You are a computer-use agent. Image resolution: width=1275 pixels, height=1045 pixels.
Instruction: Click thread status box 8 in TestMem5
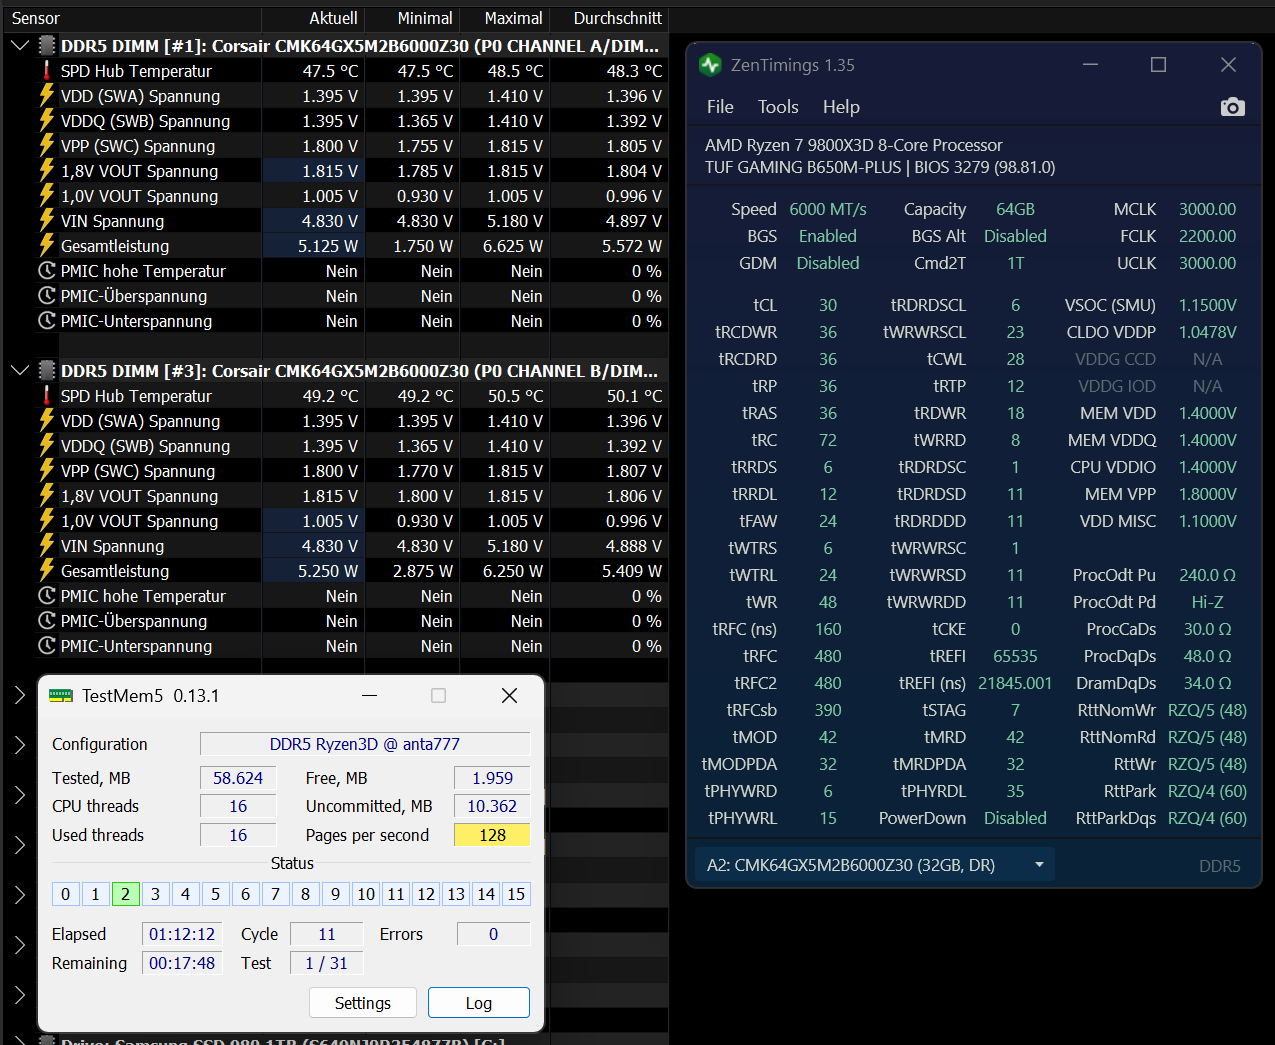coord(305,894)
